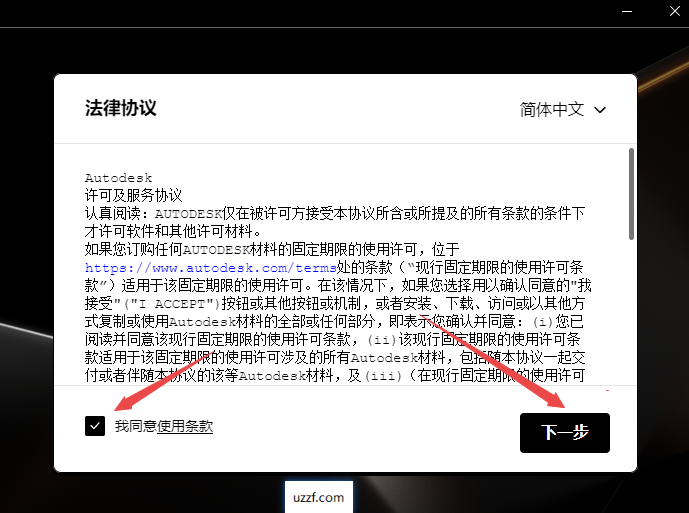Click the 我同意 label text

point(135,427)
